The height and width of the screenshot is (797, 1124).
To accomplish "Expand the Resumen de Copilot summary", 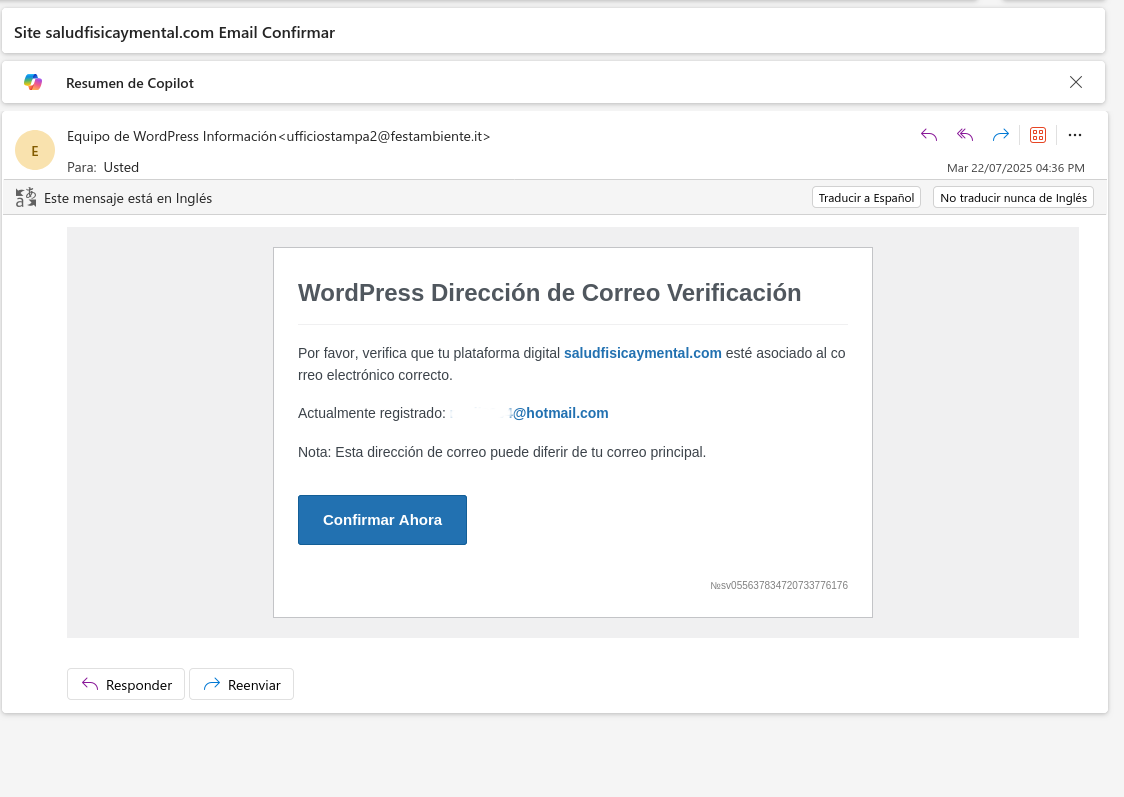I will point(130,83).
